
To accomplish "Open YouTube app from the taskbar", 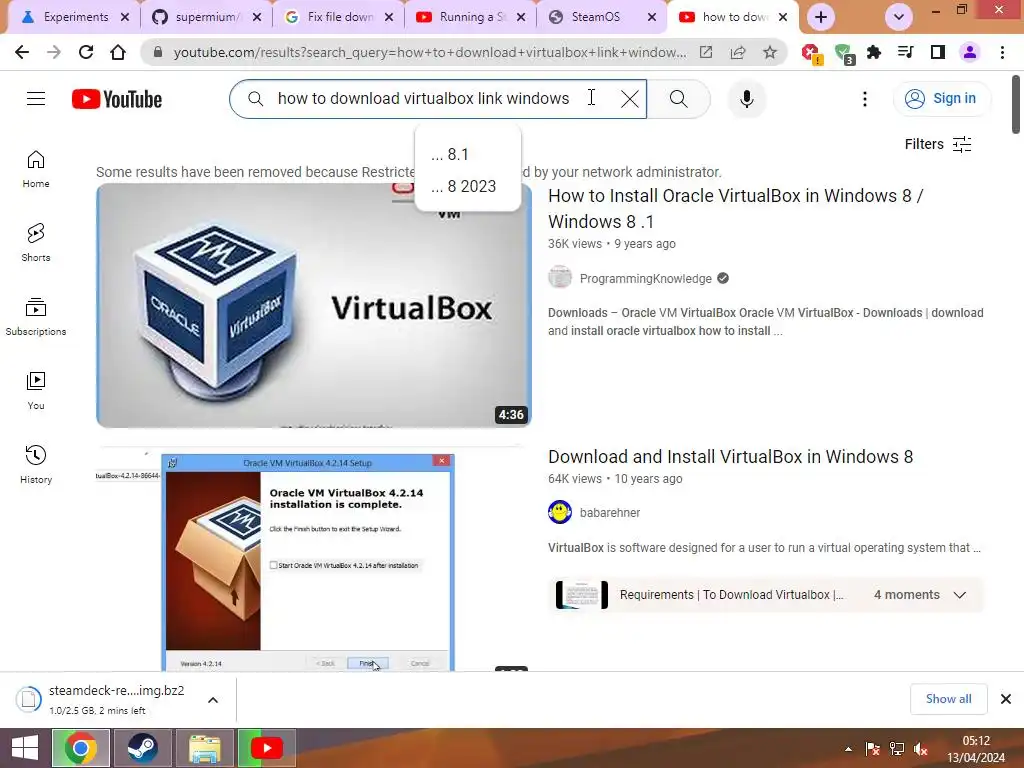I will click(x=266, y=748).
